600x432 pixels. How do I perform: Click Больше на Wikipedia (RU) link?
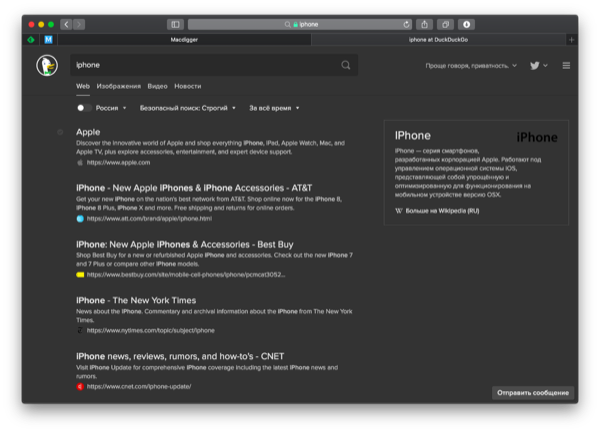(442, 211)
